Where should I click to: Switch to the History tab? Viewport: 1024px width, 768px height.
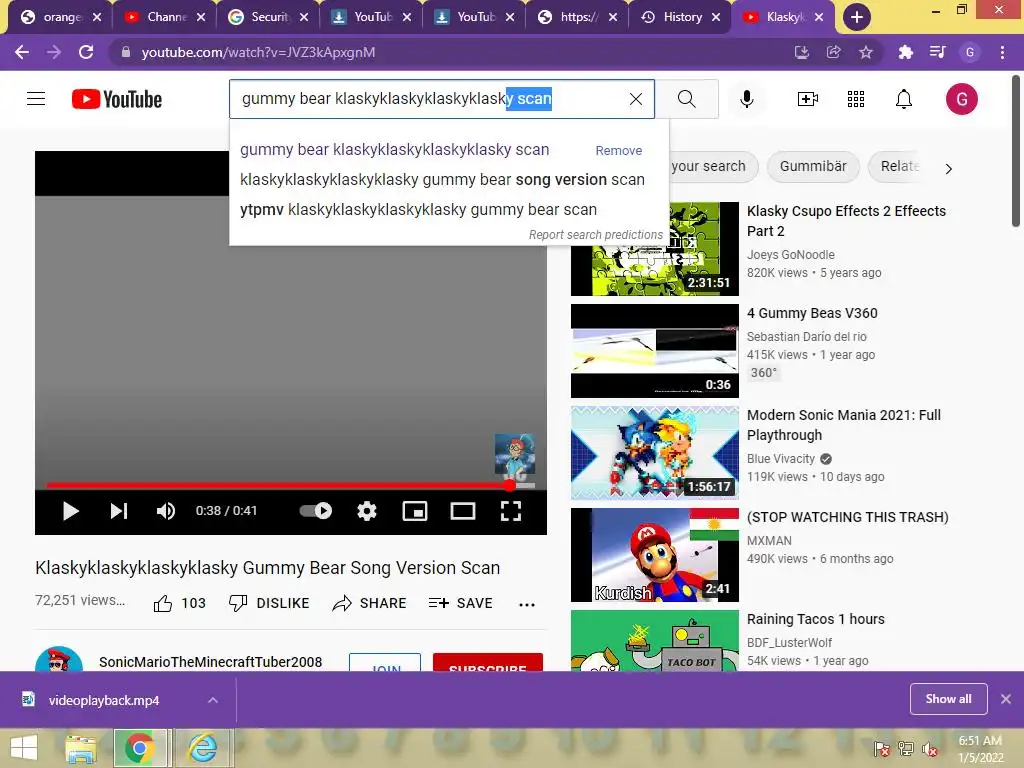(679, 17)
